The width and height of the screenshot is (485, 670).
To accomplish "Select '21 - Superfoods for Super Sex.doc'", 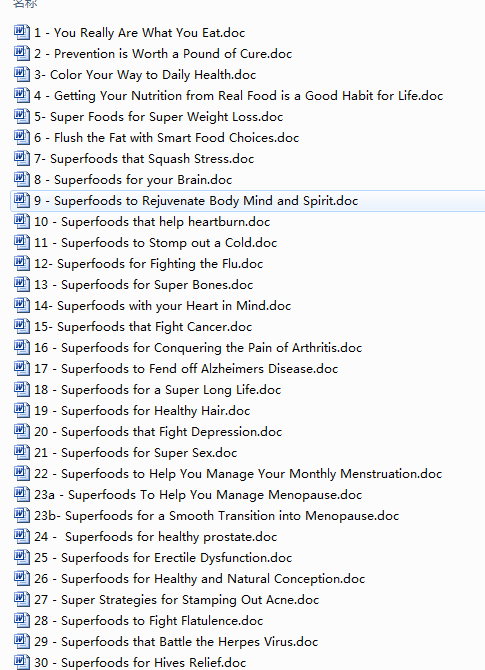I will (135, 453).
